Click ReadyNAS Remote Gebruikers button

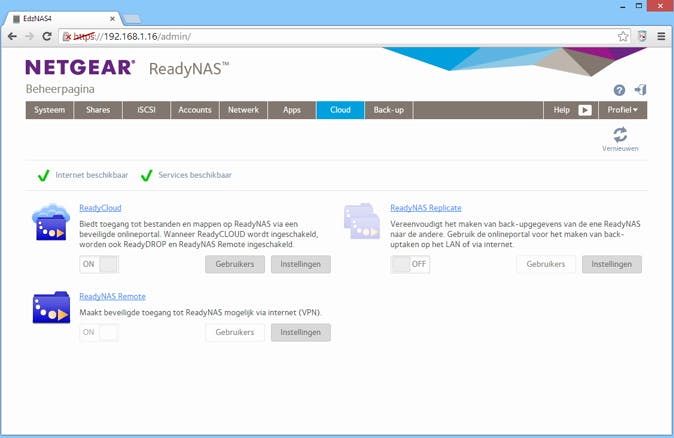(235, 332)
